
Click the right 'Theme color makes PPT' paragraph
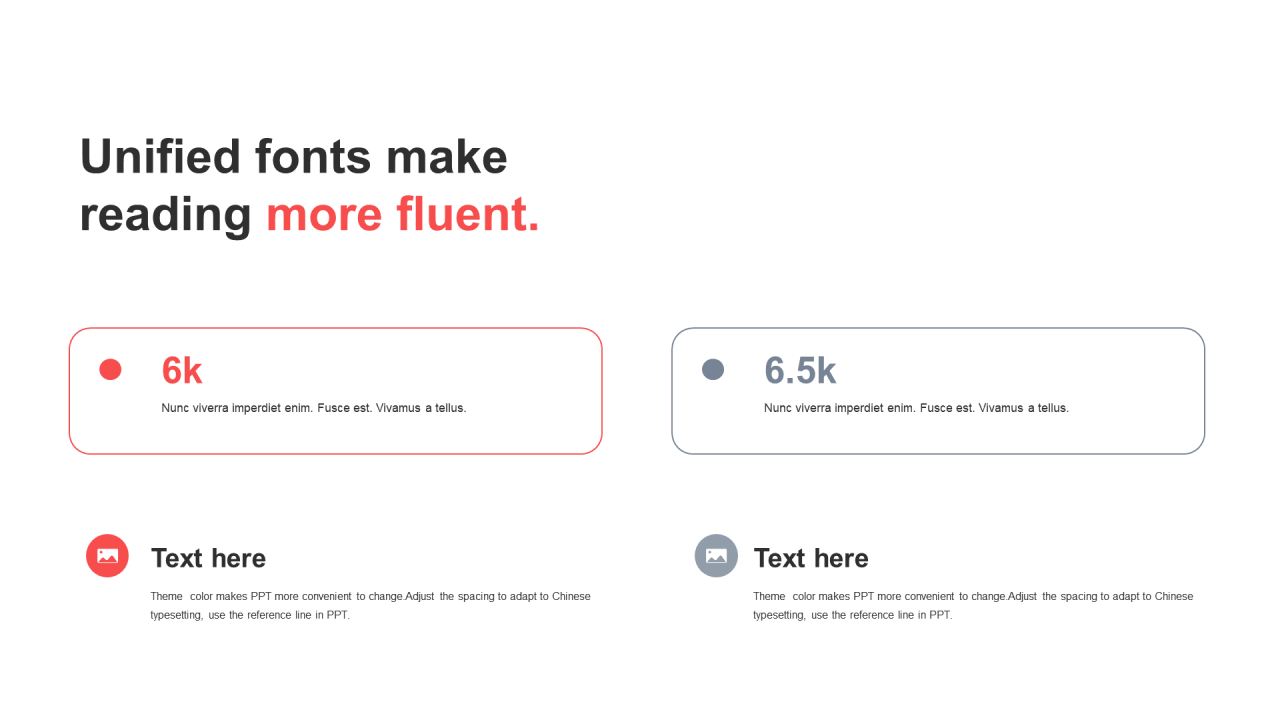pyautogui.click(x=973, y=605)
